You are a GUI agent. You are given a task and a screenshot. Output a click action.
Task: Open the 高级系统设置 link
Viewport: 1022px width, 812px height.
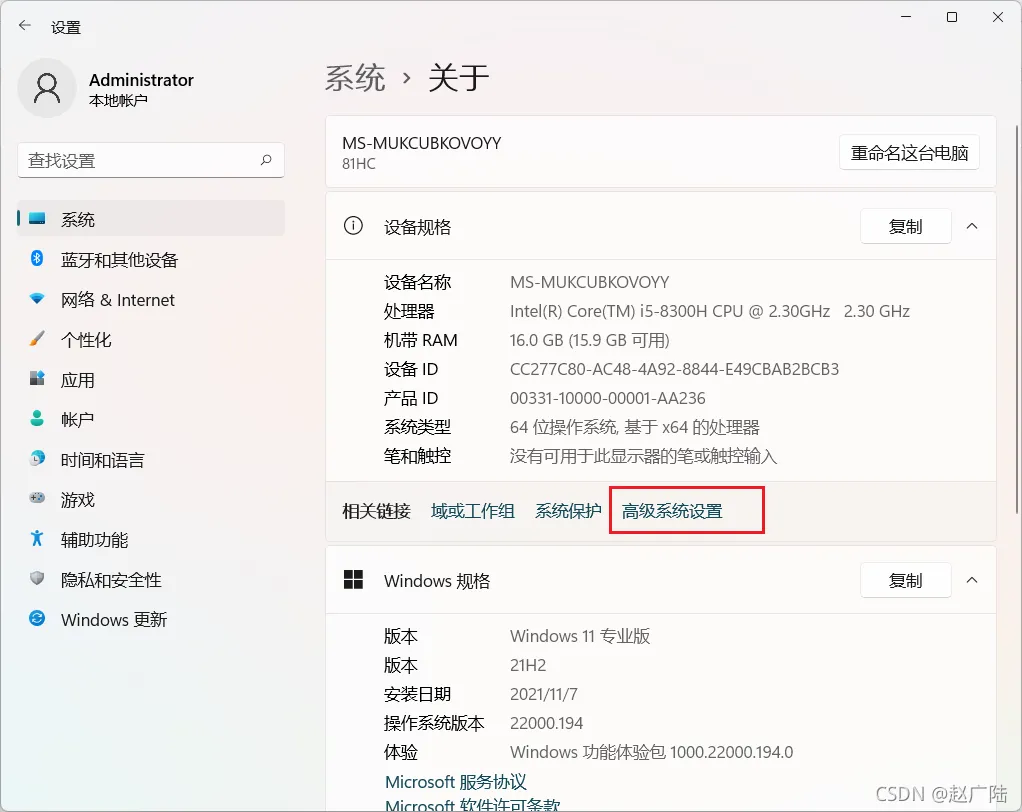click(672, 511)
